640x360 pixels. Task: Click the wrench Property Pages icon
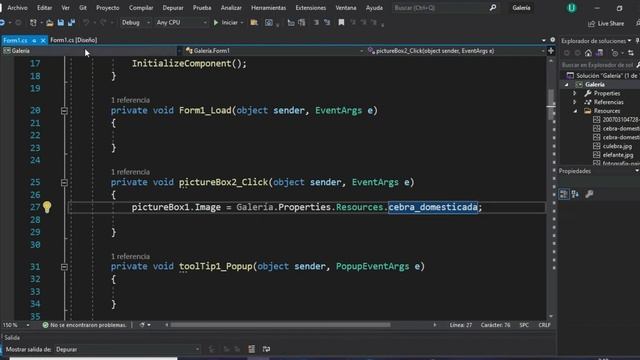(x=589, y=194)
